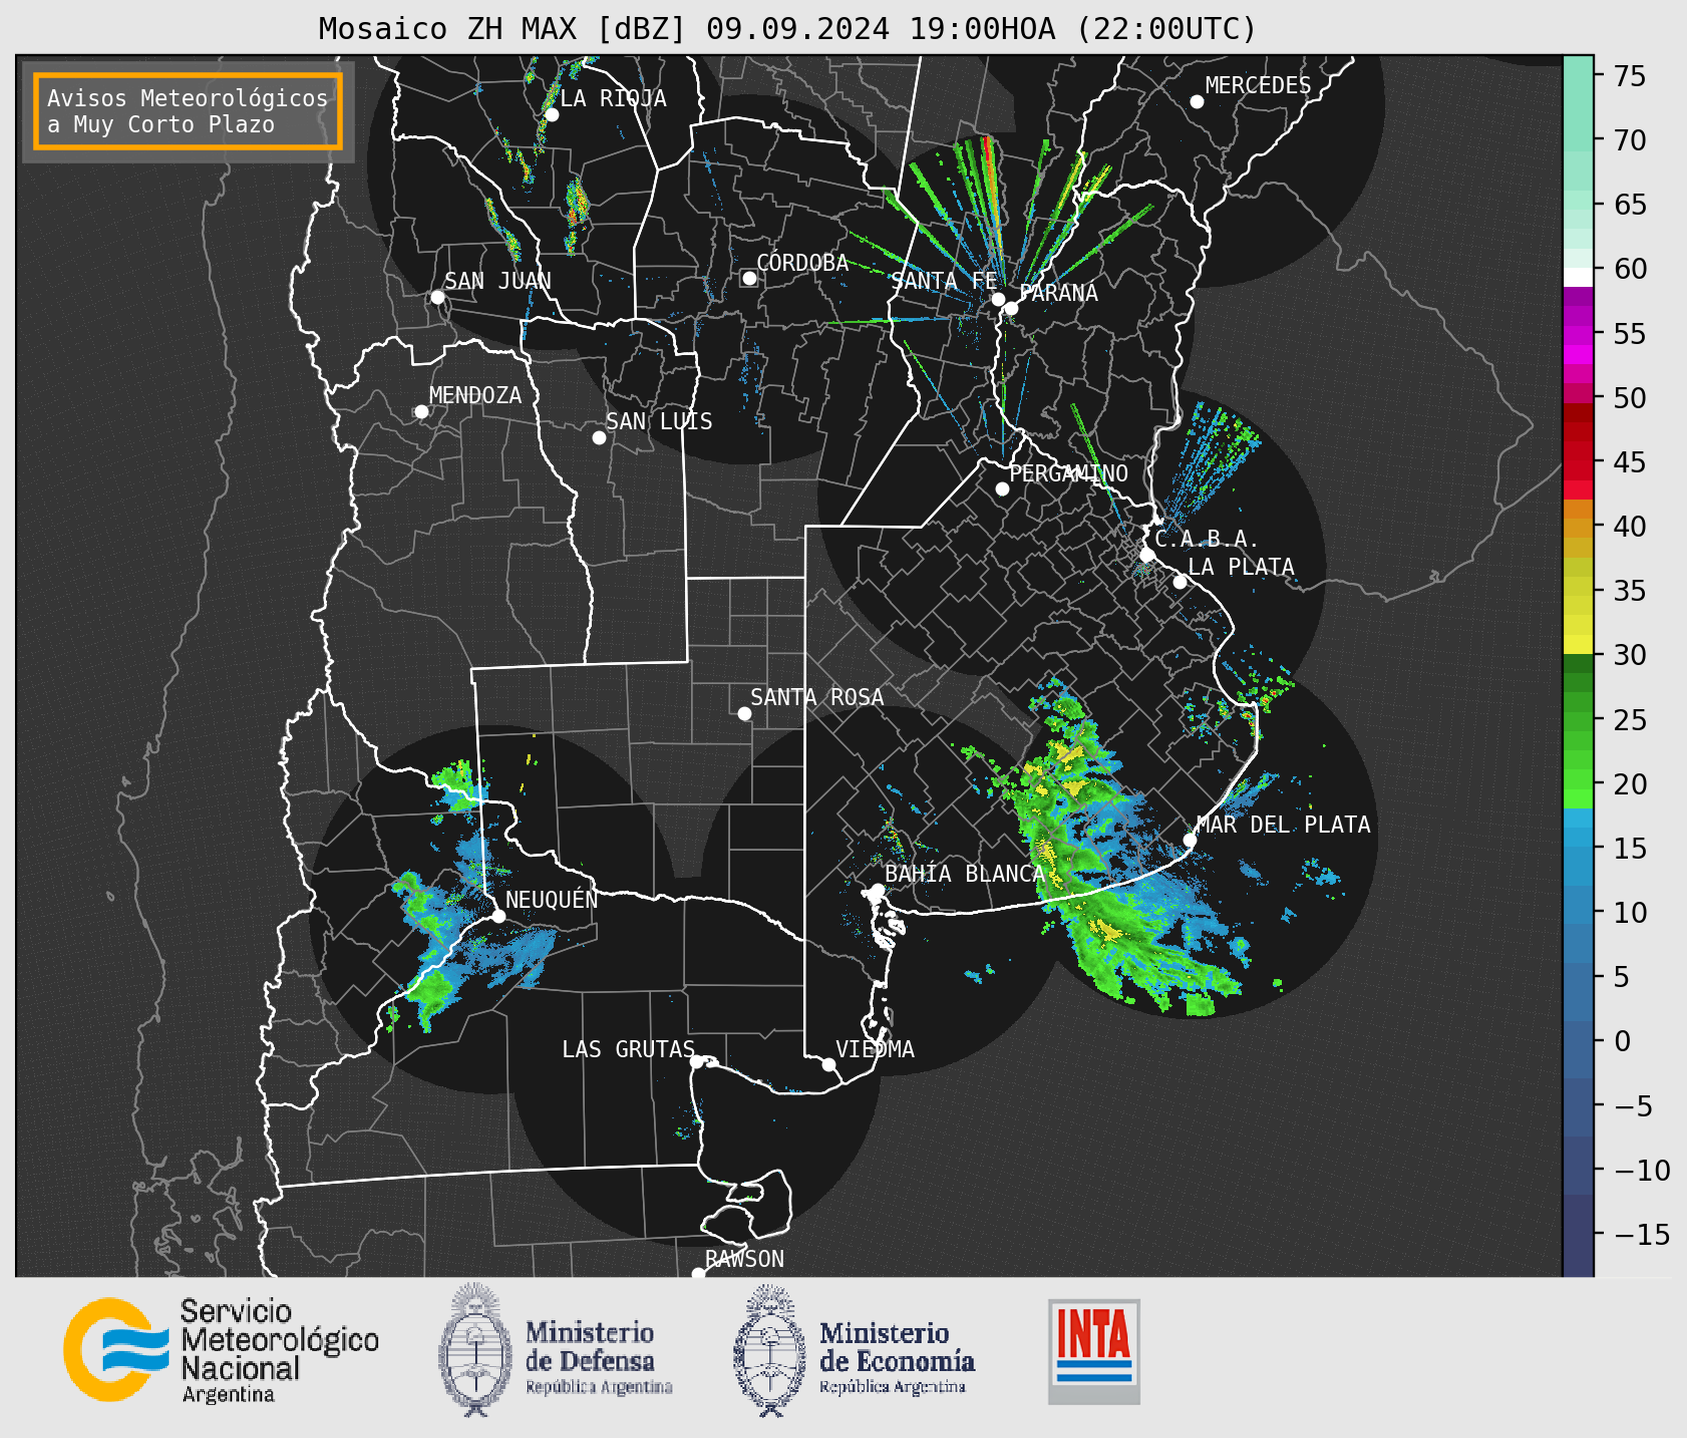The image size is (1687, 1438).
Task: Click the San Juan city marker
Action: point(437,297)
